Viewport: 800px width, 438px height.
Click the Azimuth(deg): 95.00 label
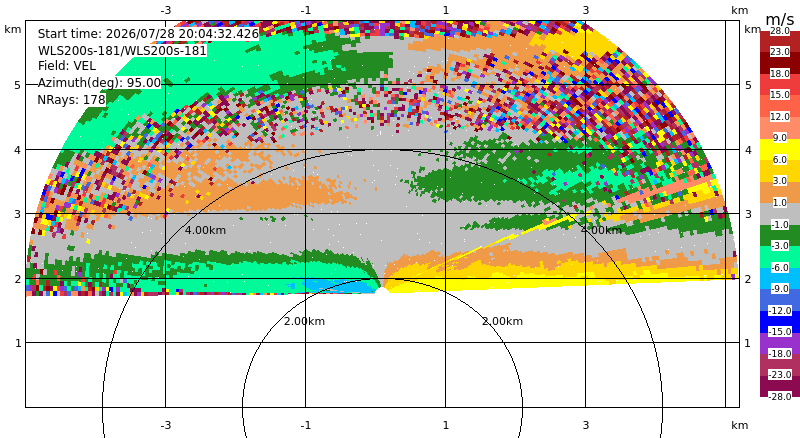coord(99,83)
